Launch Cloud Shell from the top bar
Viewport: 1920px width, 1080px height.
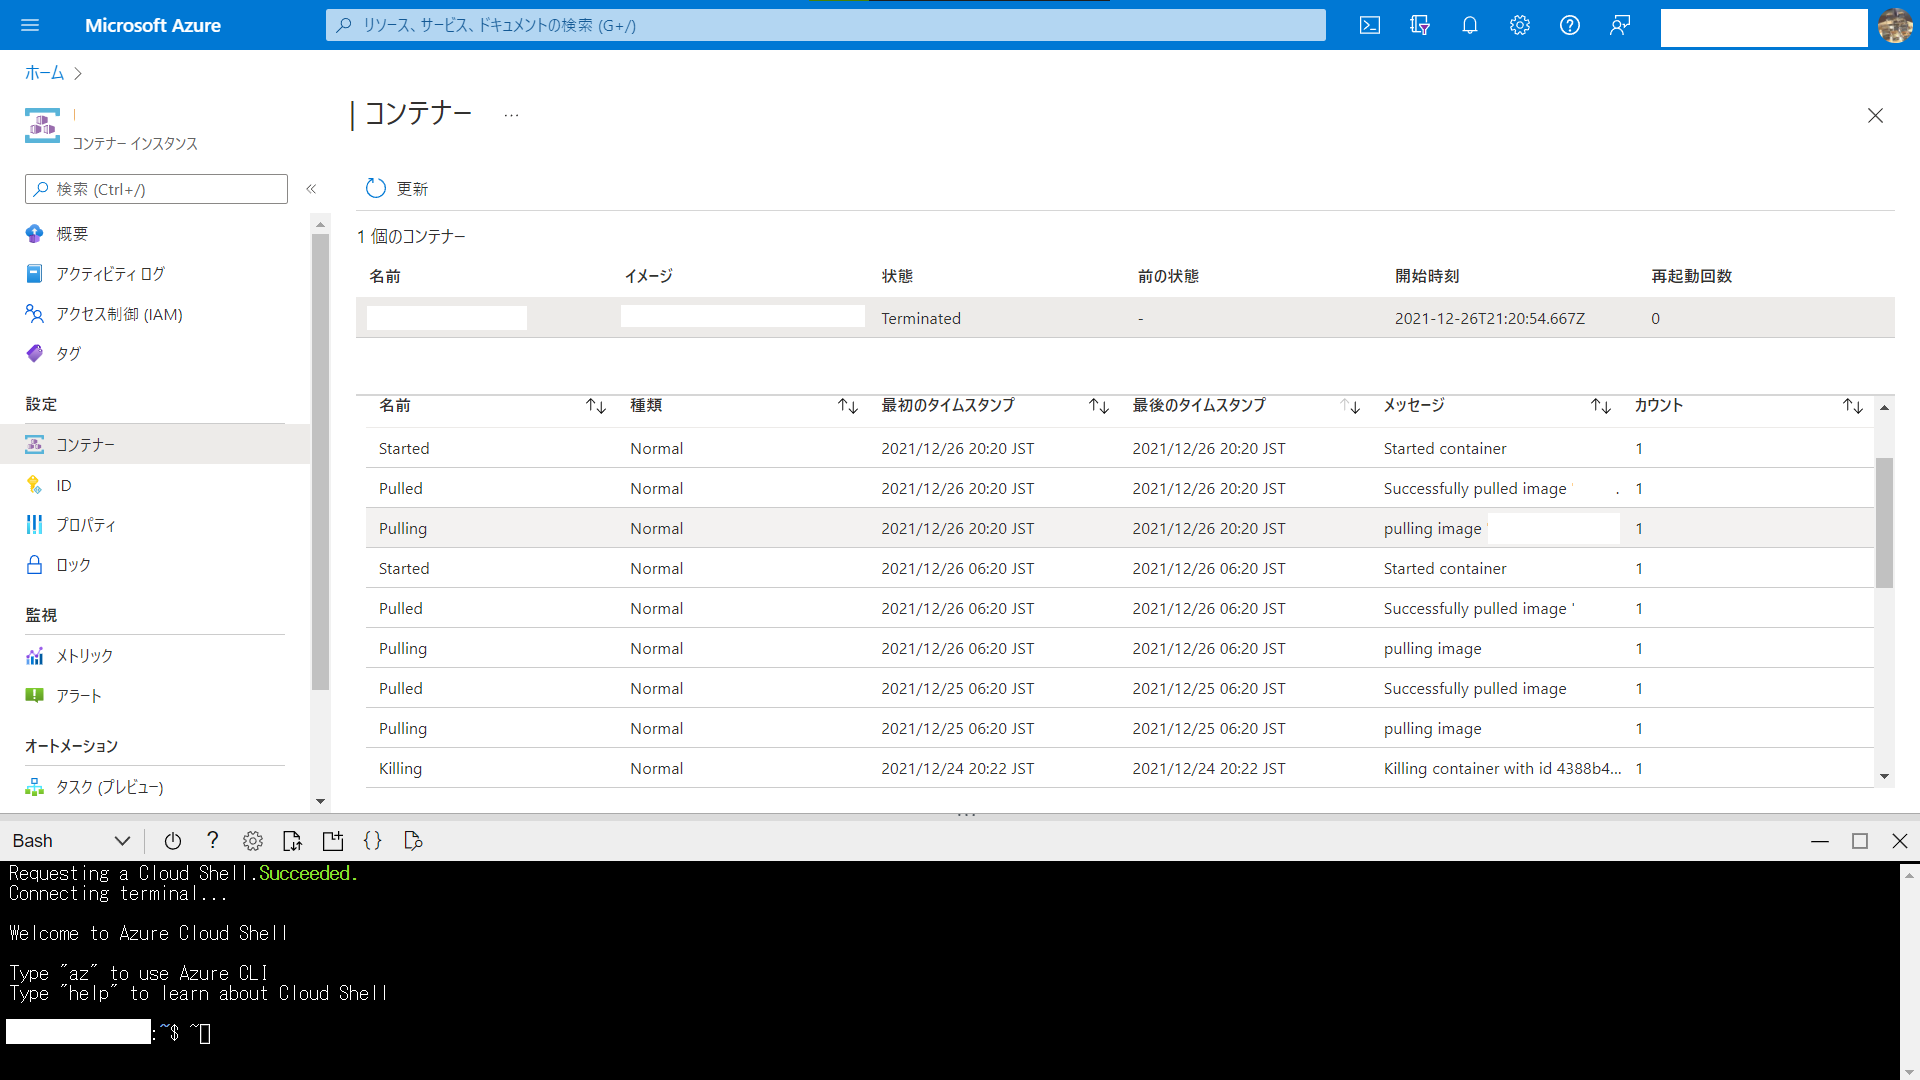1370,25
